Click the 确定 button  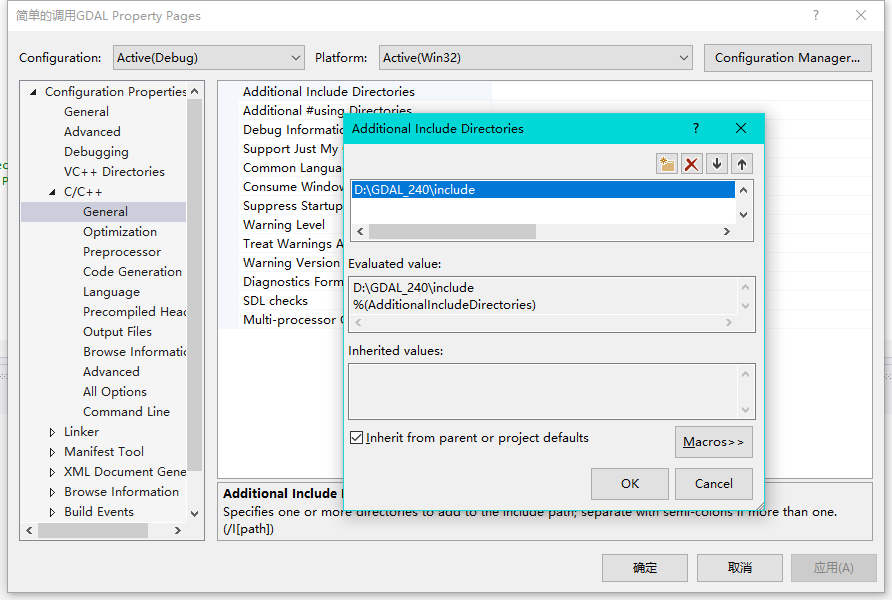click(645, 568)
